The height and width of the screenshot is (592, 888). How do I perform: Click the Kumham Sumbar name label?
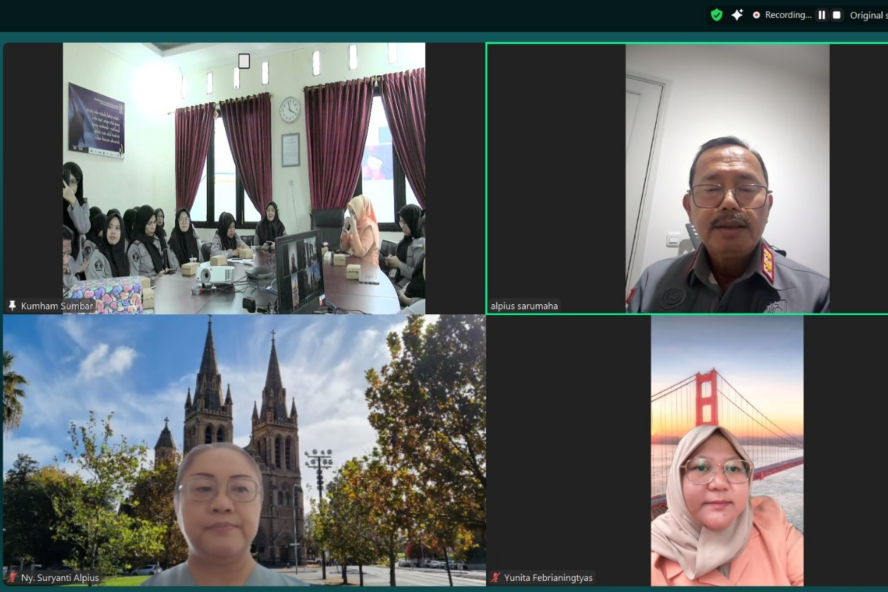point(57,306)
